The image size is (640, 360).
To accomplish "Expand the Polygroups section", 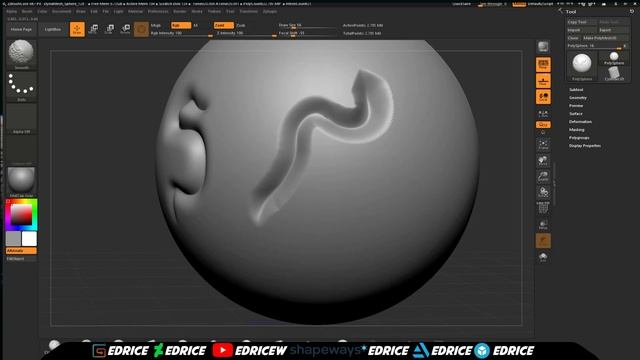I will tap(579, 138).
